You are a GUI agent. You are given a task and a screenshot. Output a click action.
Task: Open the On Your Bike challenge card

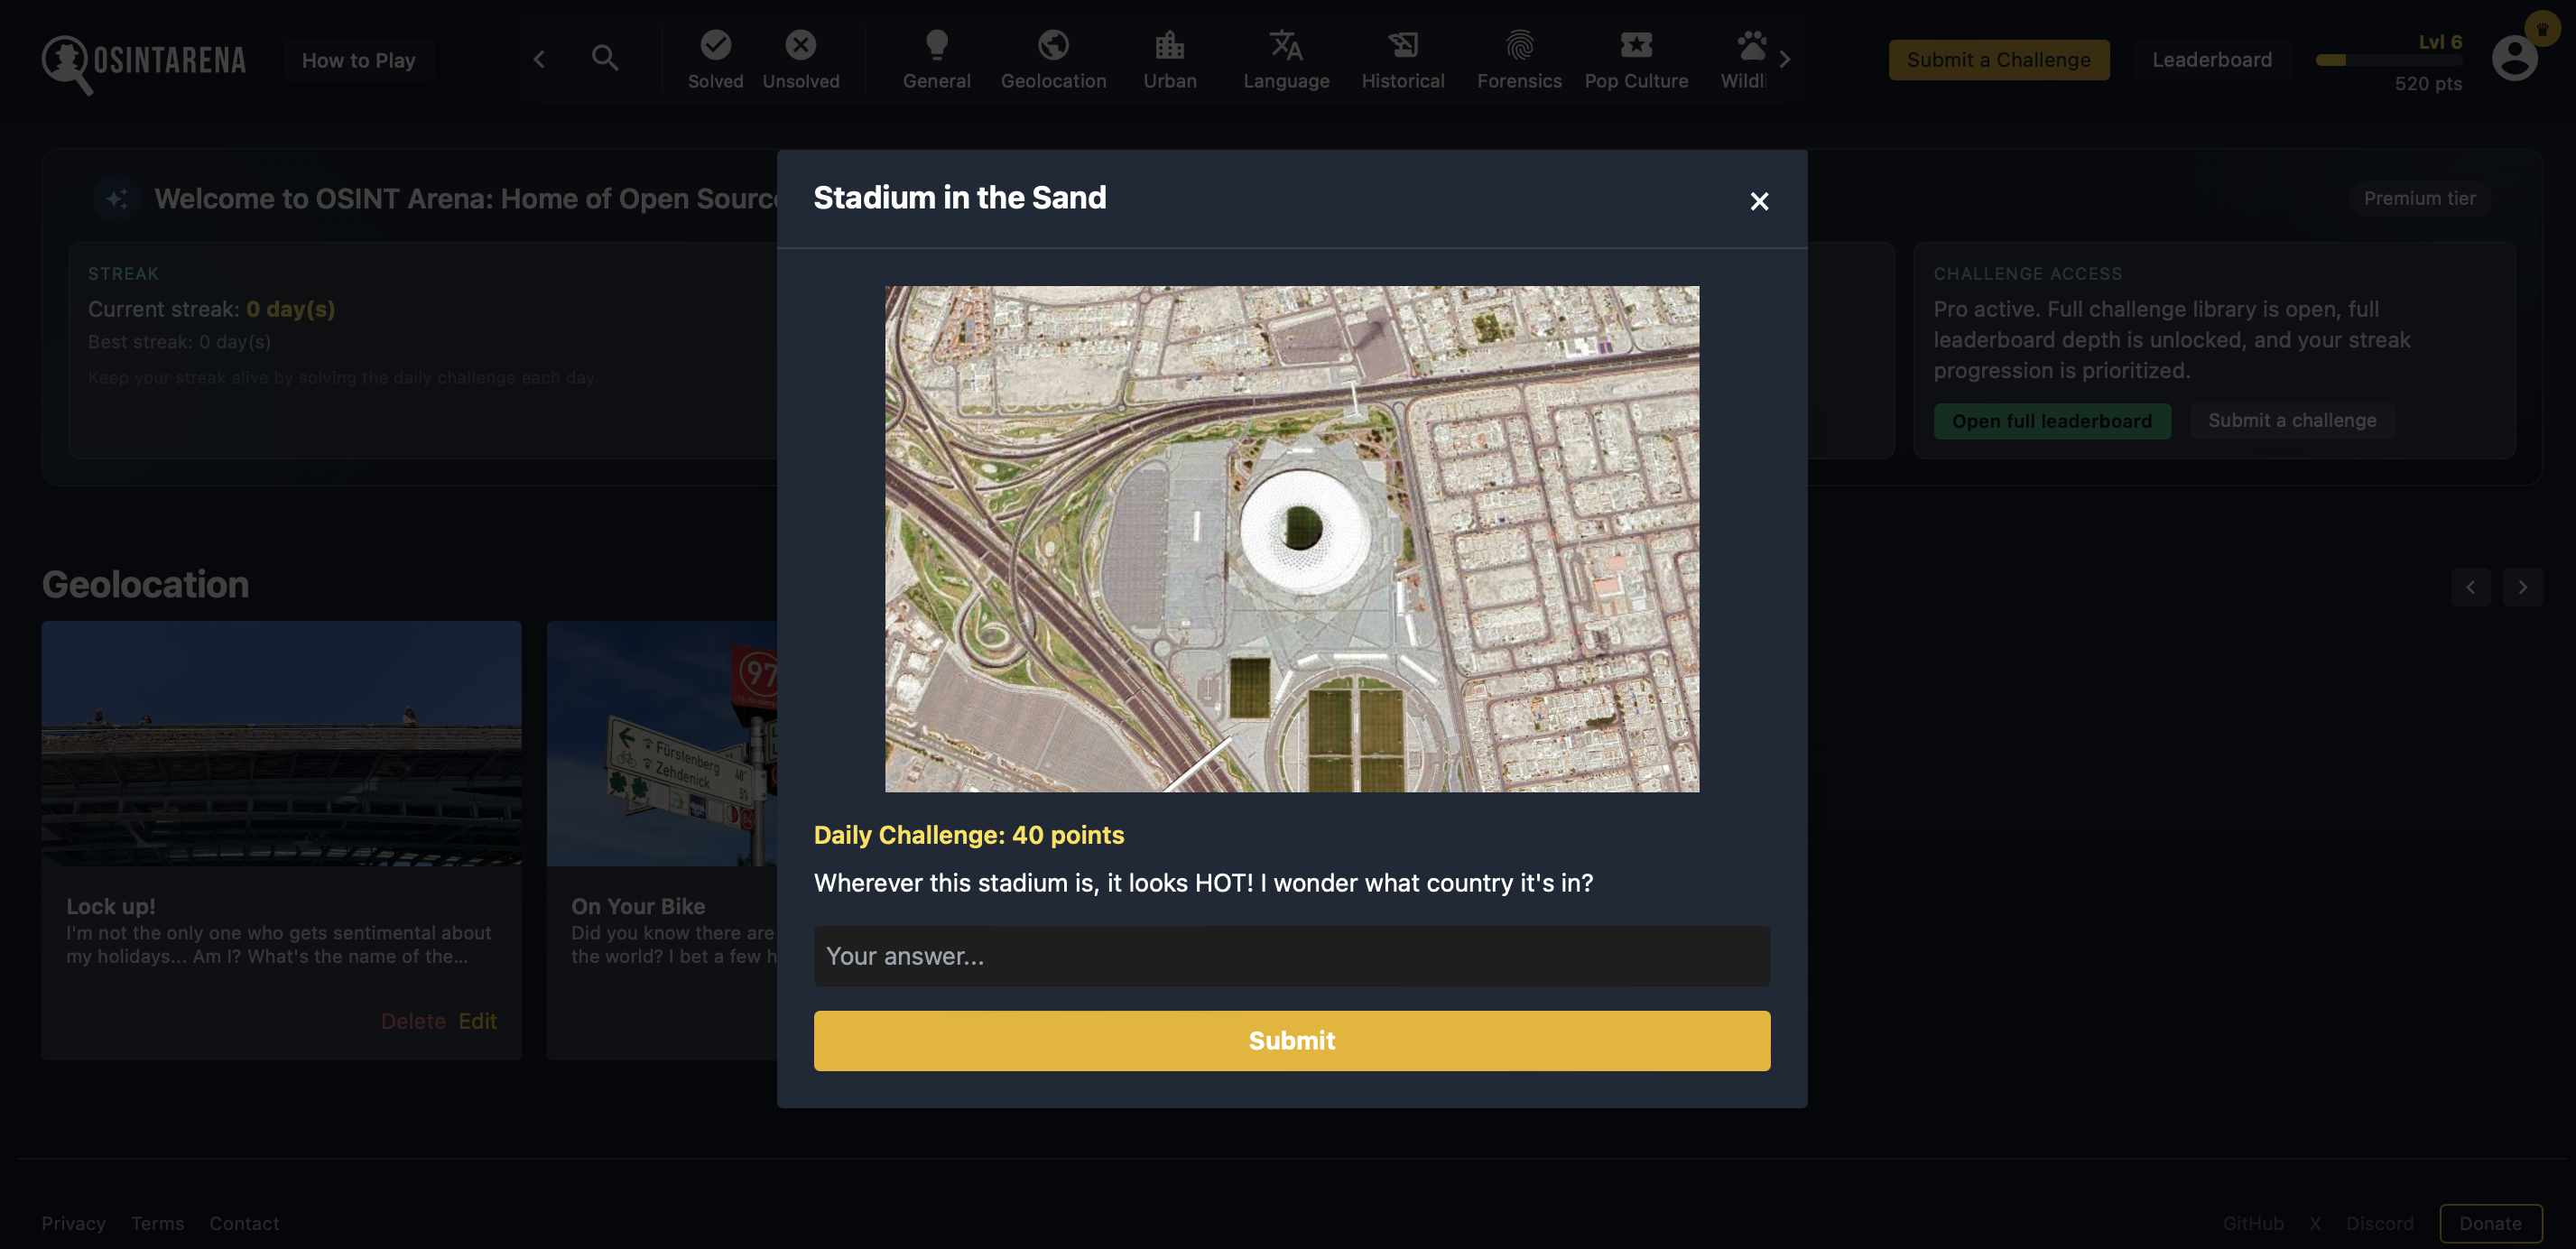(x=662, y=840)
